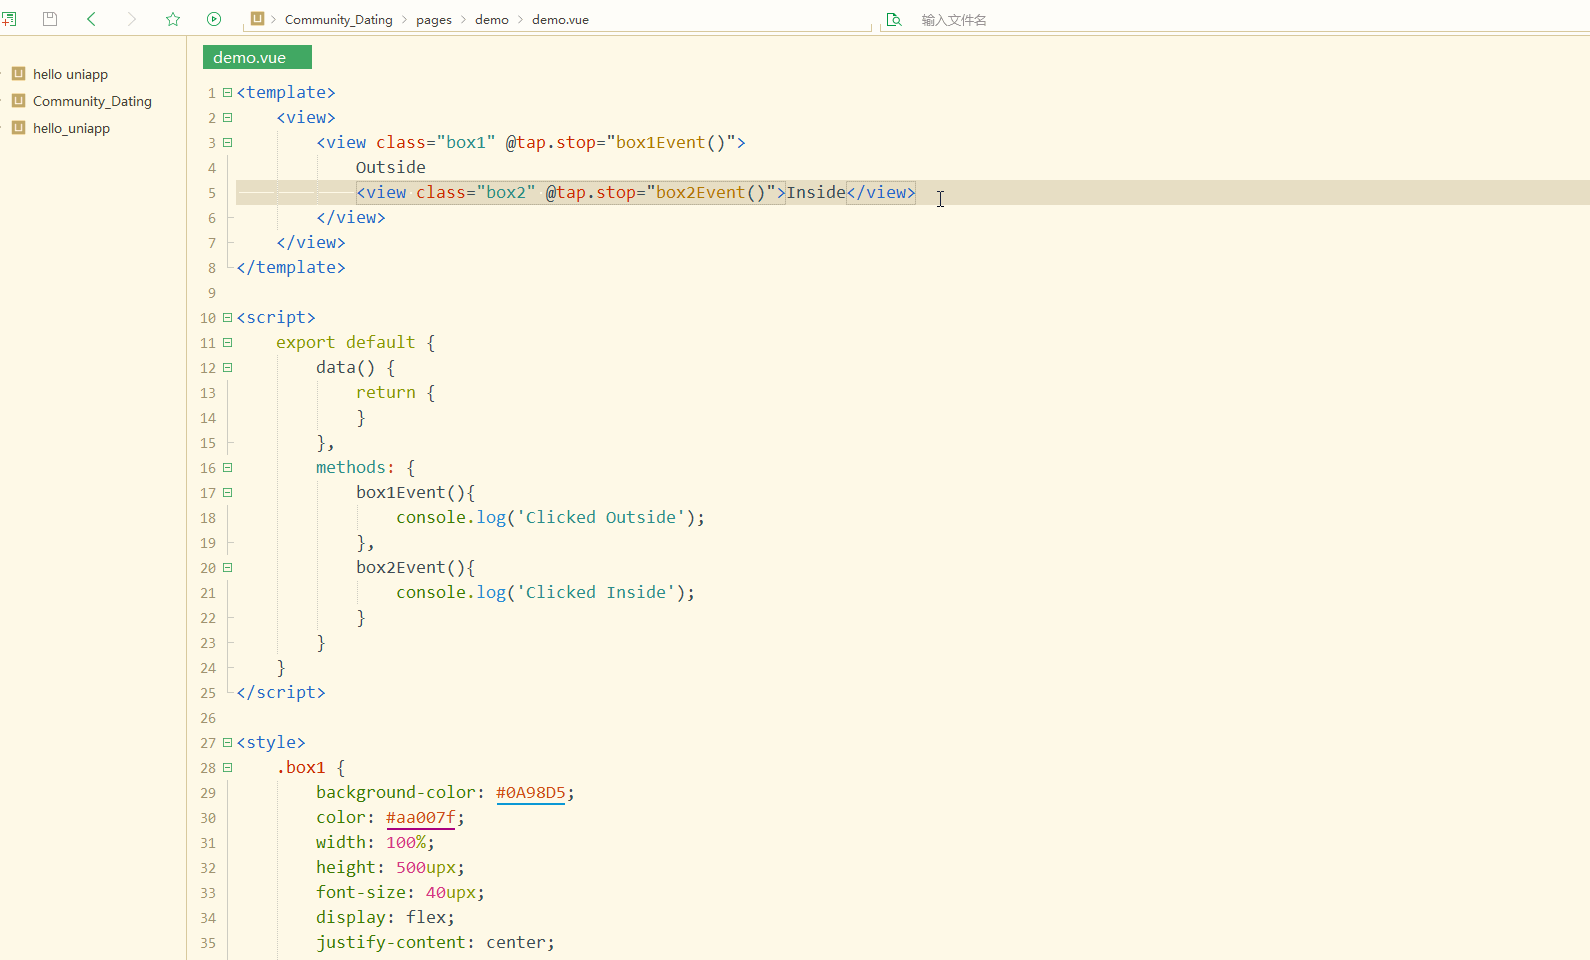Click the New File icon in toolbar
This screenshot has width=1590, height=960.
(9, 19)
